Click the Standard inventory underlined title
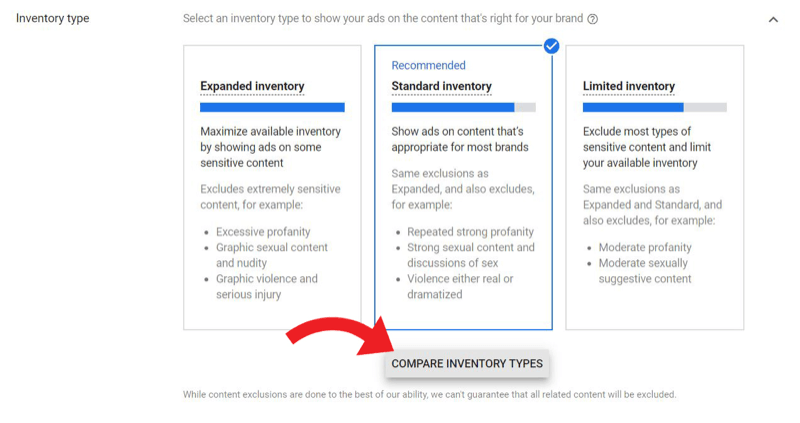Screen dimensions: 800x423 click(x=441, y=87)
